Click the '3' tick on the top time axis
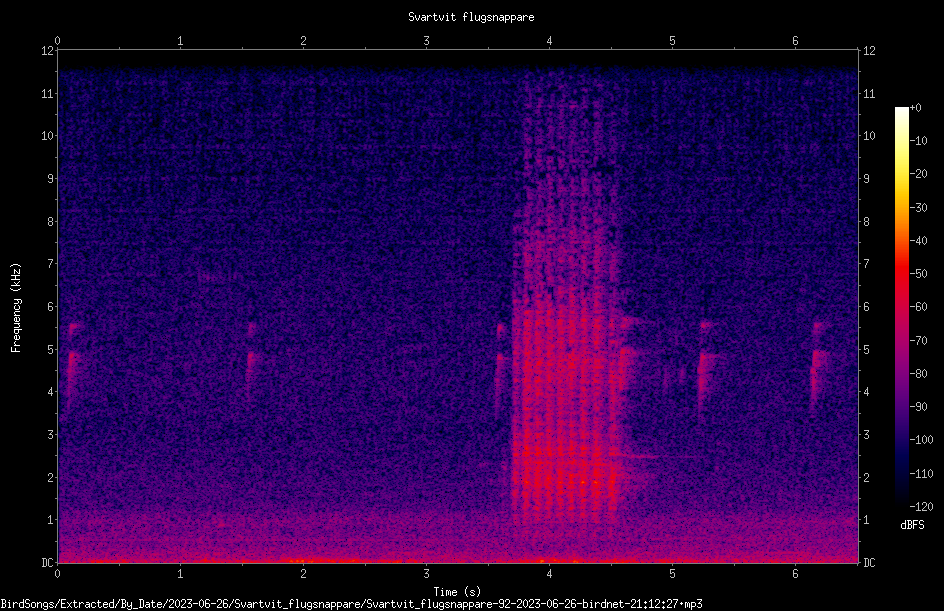The image size is (944, 611). [426, 41]
